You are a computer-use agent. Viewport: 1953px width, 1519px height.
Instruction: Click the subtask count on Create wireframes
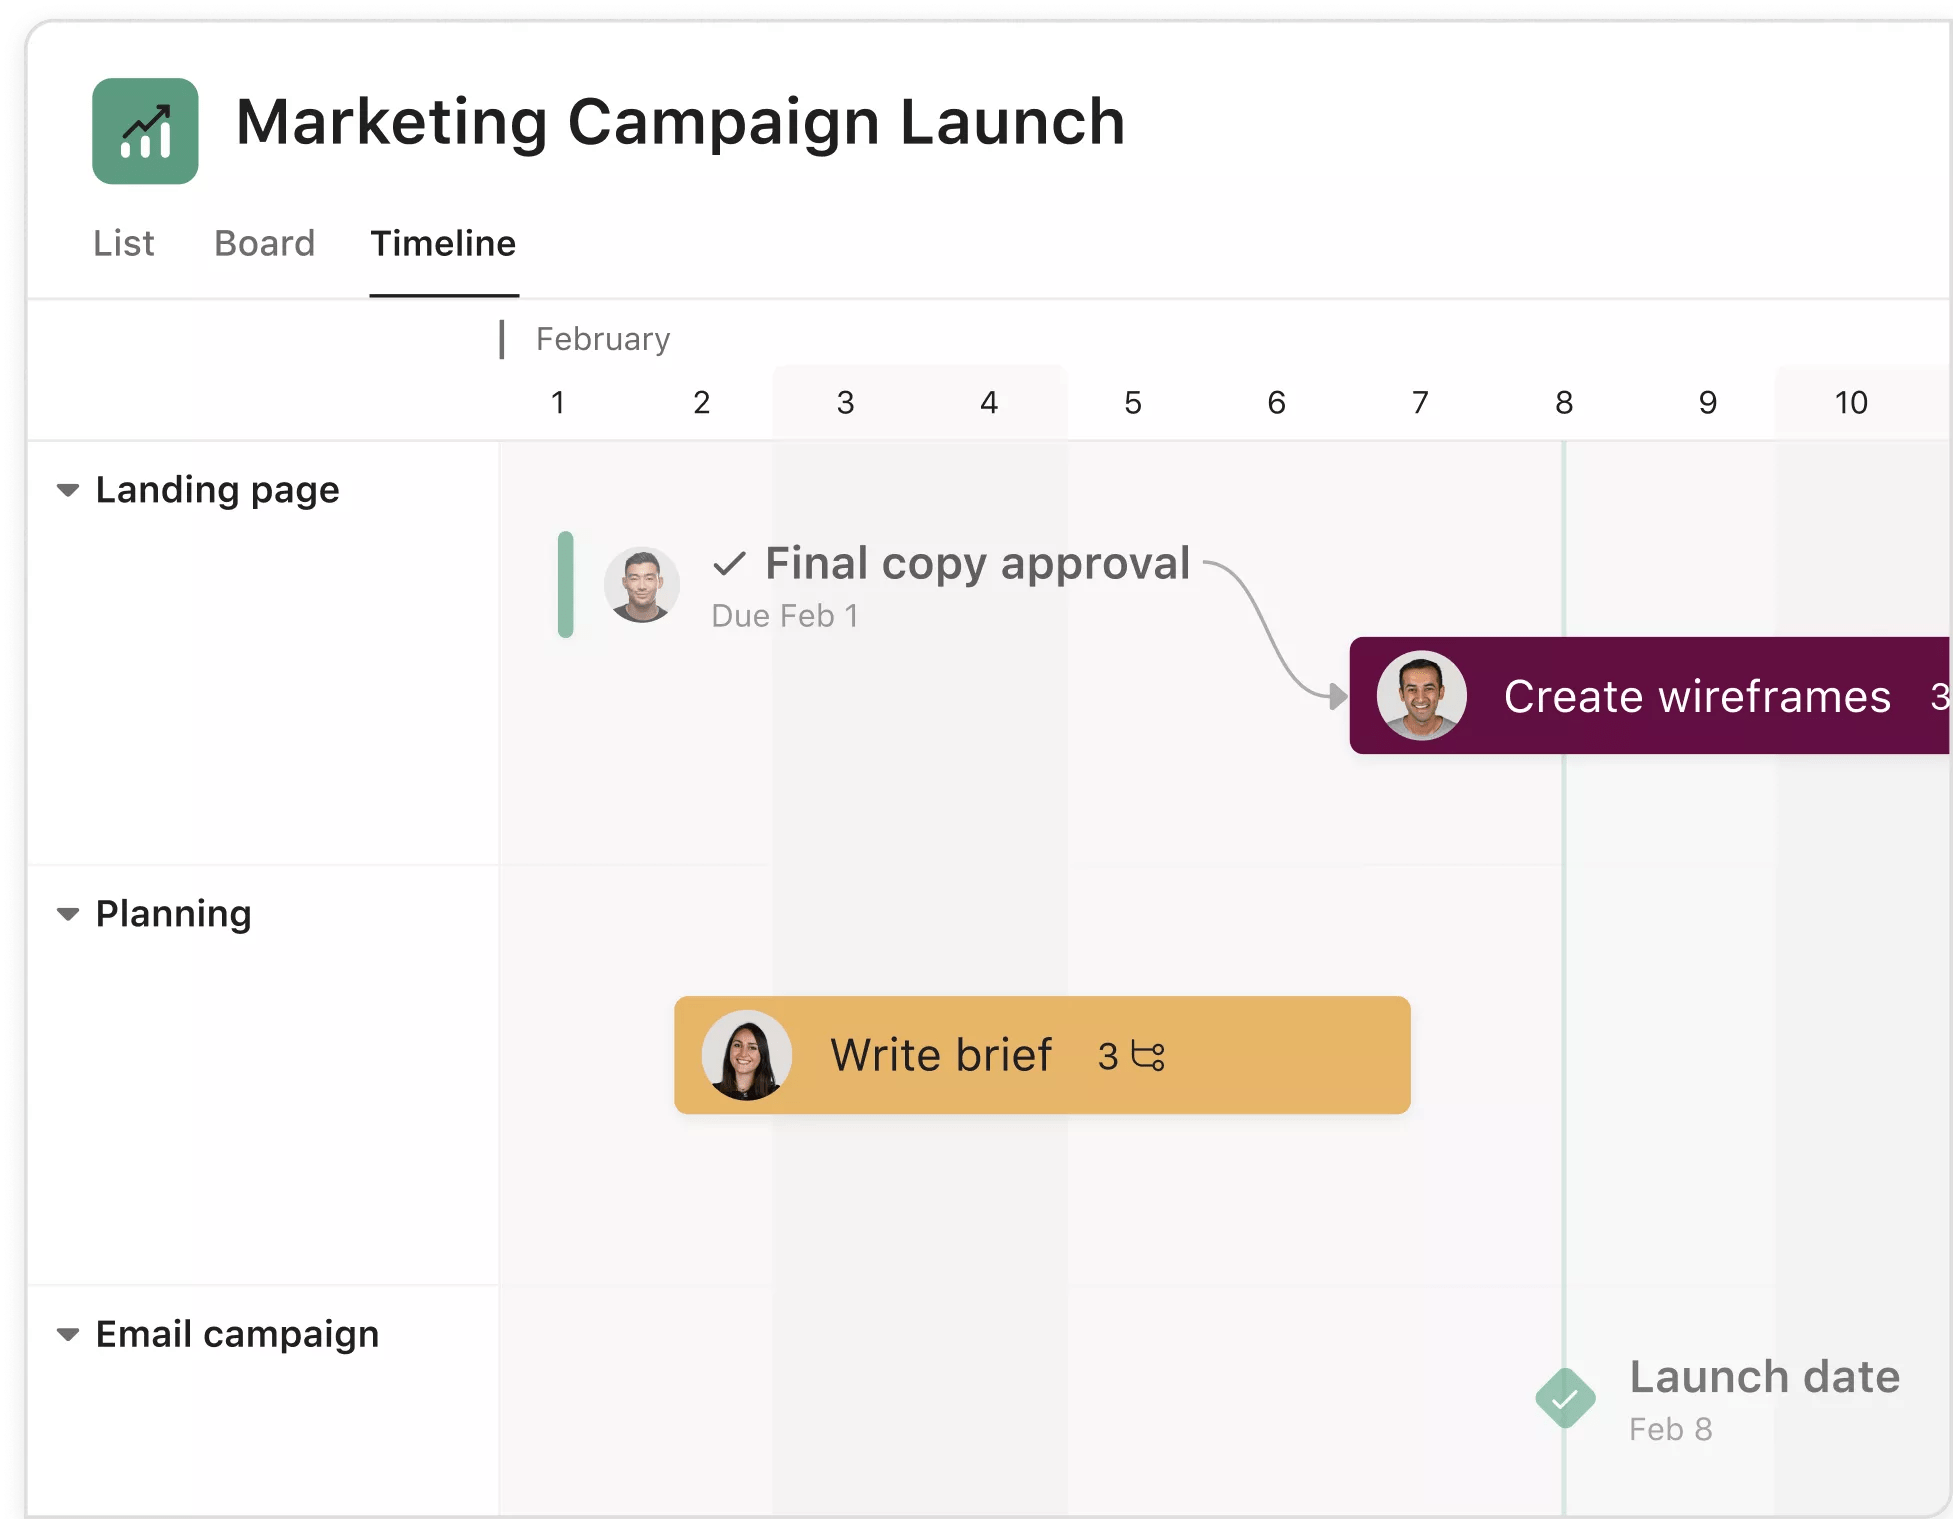pyautogui.click(x=1938, y=697)
